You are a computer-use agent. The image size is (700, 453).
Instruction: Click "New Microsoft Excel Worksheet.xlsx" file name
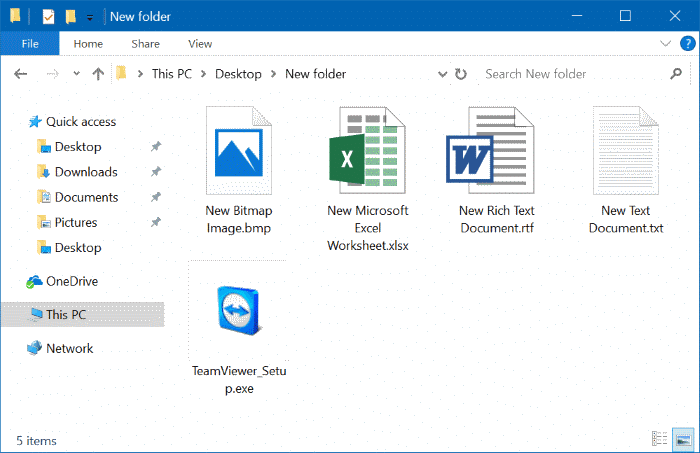[x=368, y=228]
